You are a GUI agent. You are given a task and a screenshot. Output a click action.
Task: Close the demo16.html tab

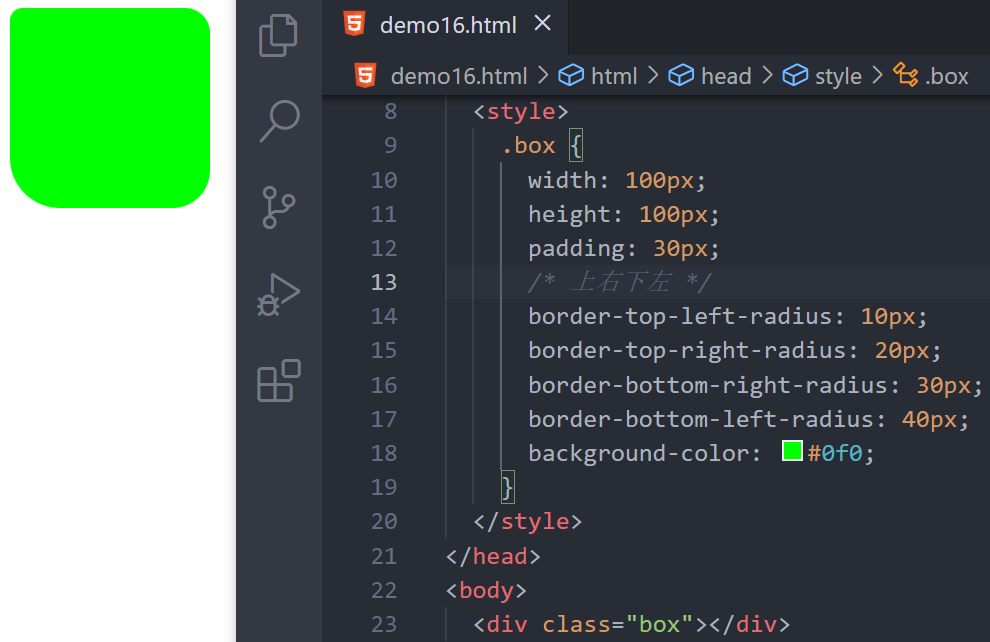click(x=542, y=22)
